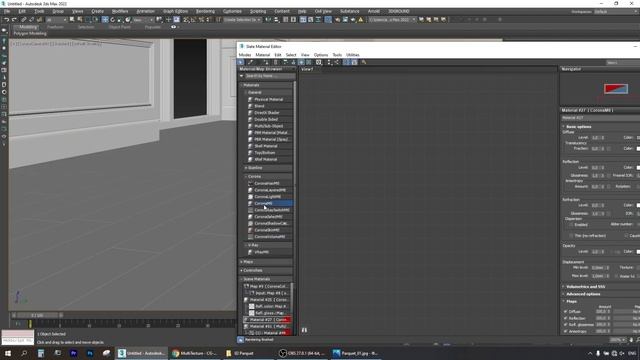Click the View1 tab in Slate editor
Image resolution: width=640 pixels, height=360 pixels.
(307, 69)
